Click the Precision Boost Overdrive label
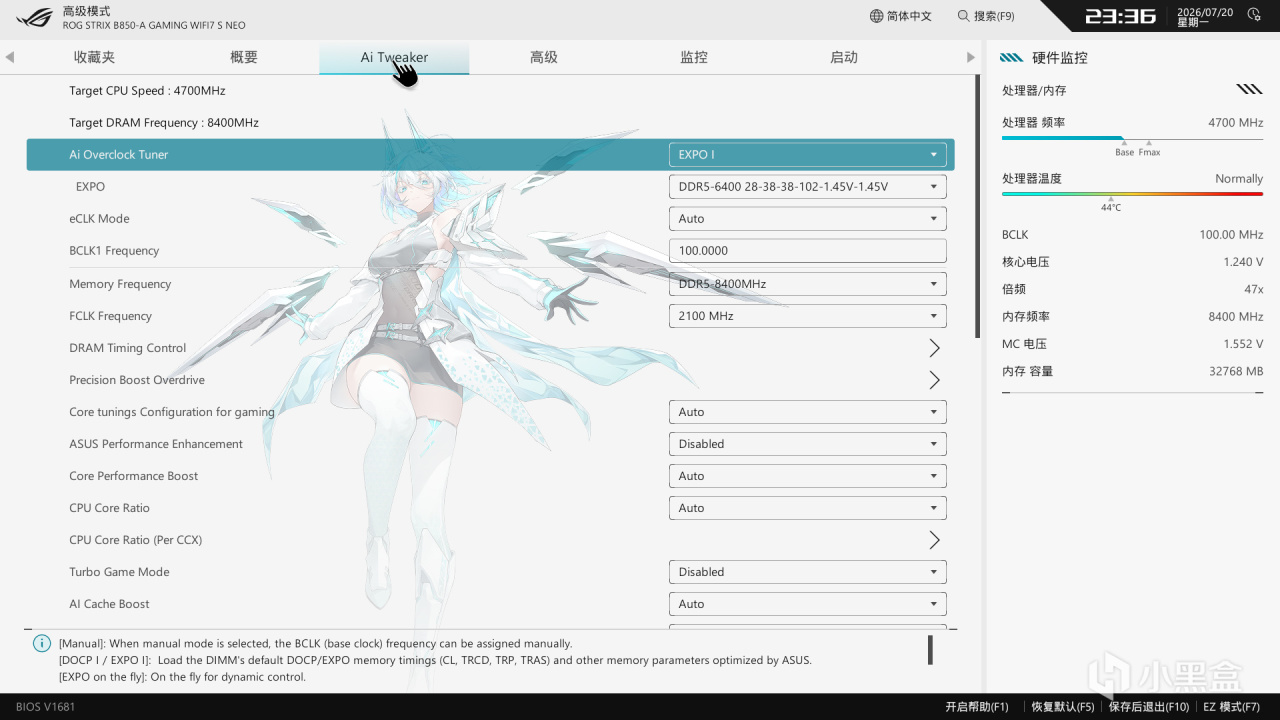Image resolution: width=1280 pixels, height=720 pixels. pyautogui.click(x=137, y=380)
